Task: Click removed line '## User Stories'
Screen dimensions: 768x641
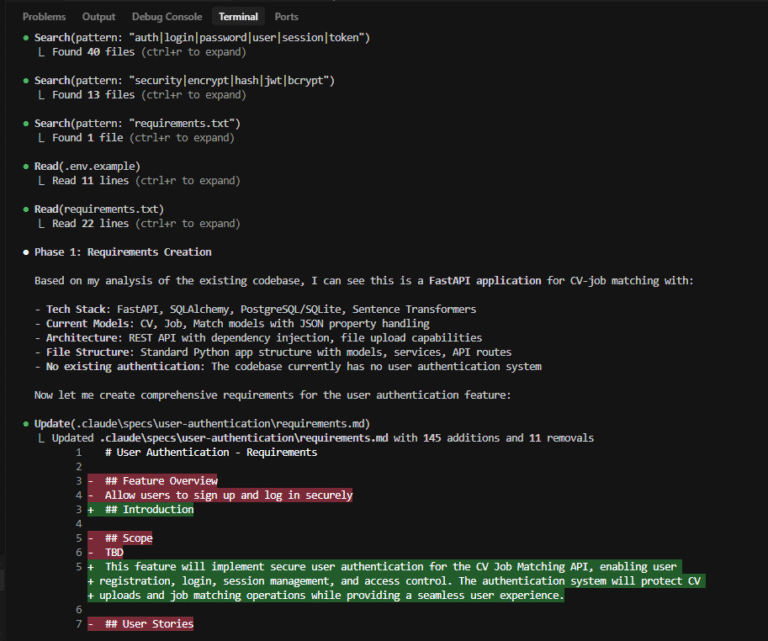Action: point(141,624)
